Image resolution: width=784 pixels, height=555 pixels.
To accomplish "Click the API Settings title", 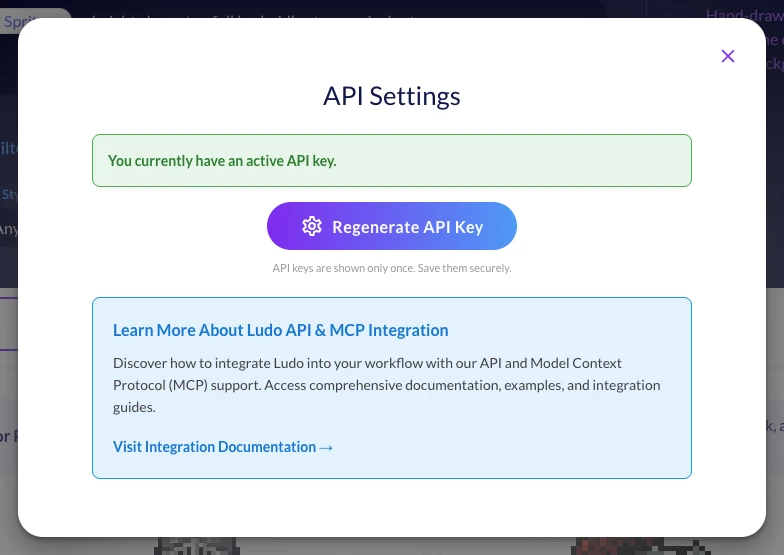I will click(392, 96).
